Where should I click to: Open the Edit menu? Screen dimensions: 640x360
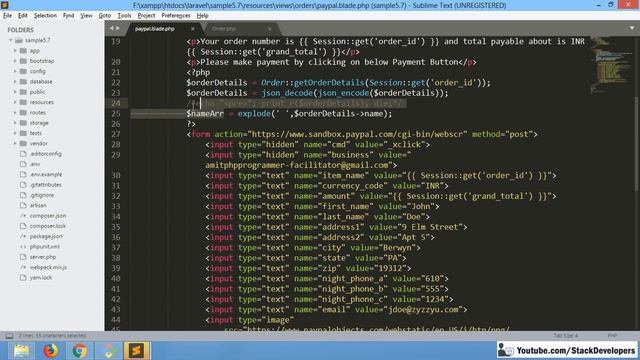pos(23,16)
